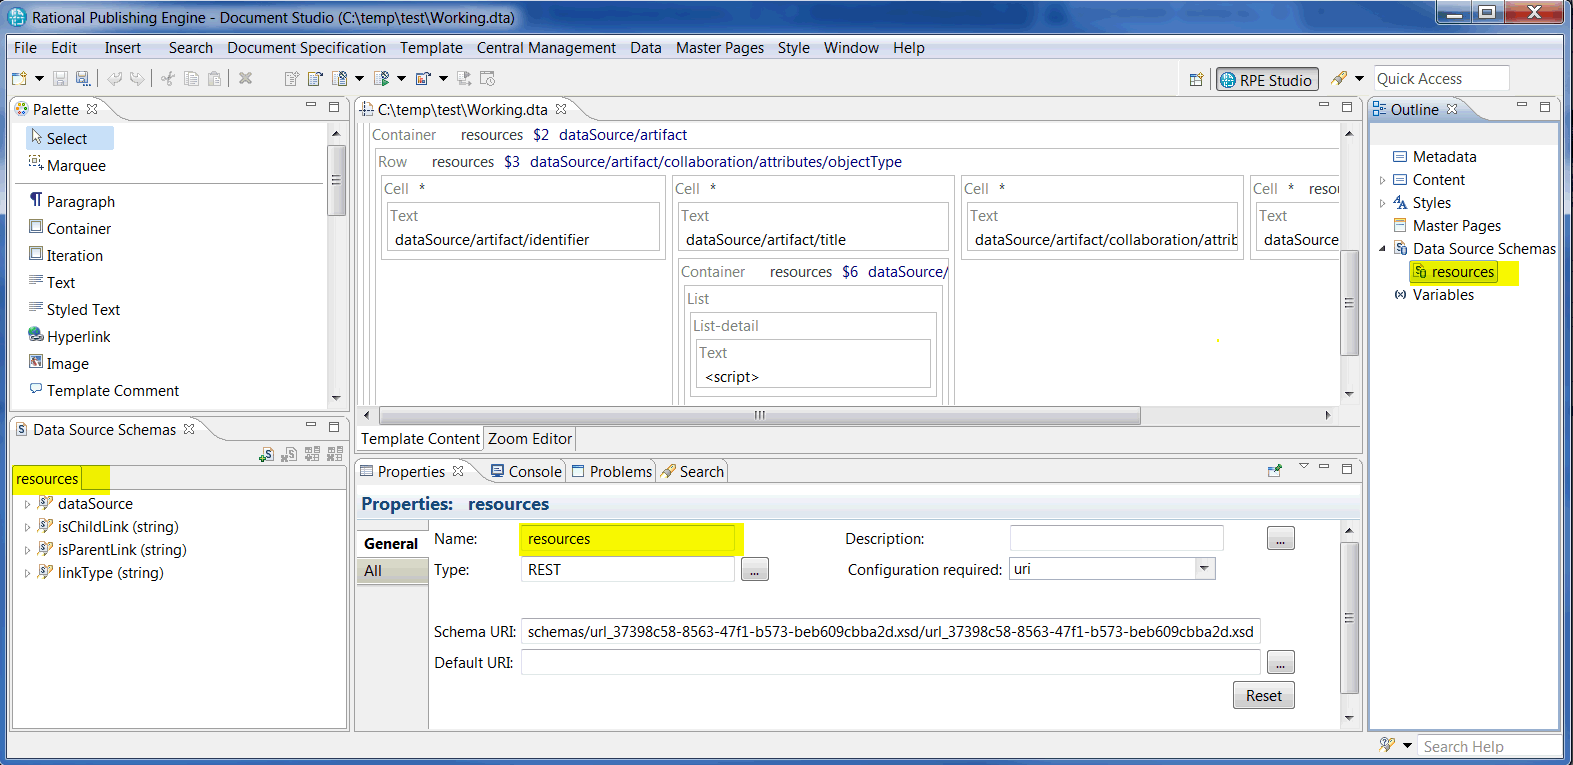The image size is (1573, 765).
Task: Open the Document Specification menu
Action: pos(306,48)
